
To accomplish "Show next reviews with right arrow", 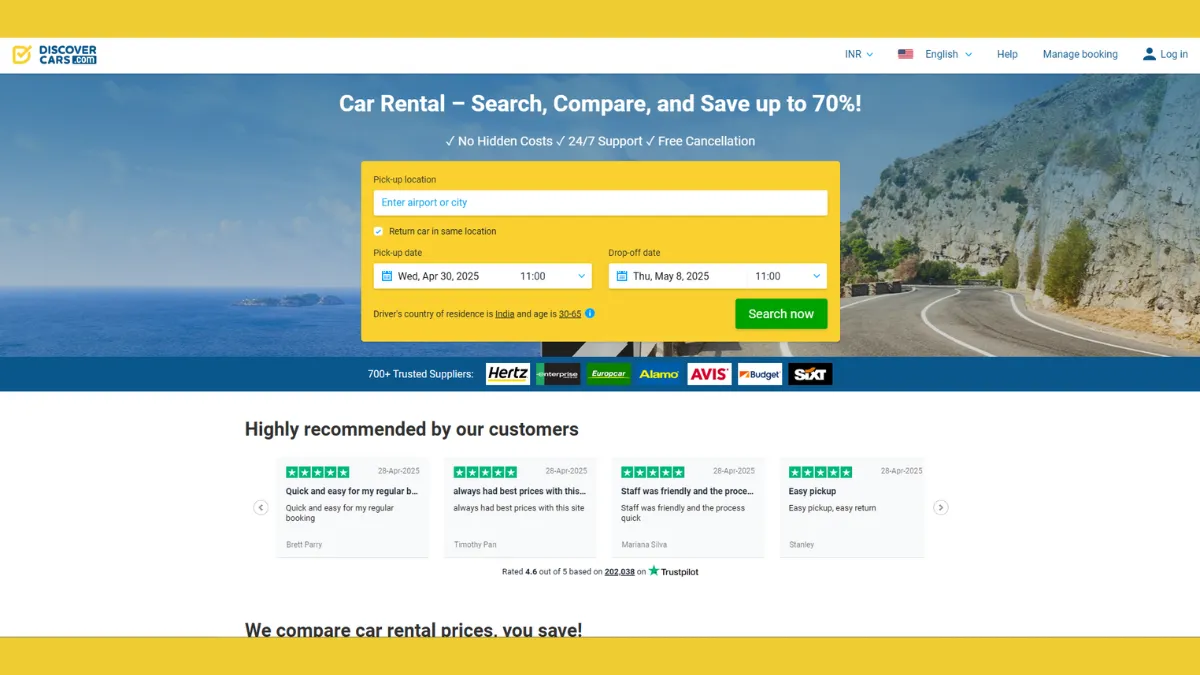I will coord(941,507).
